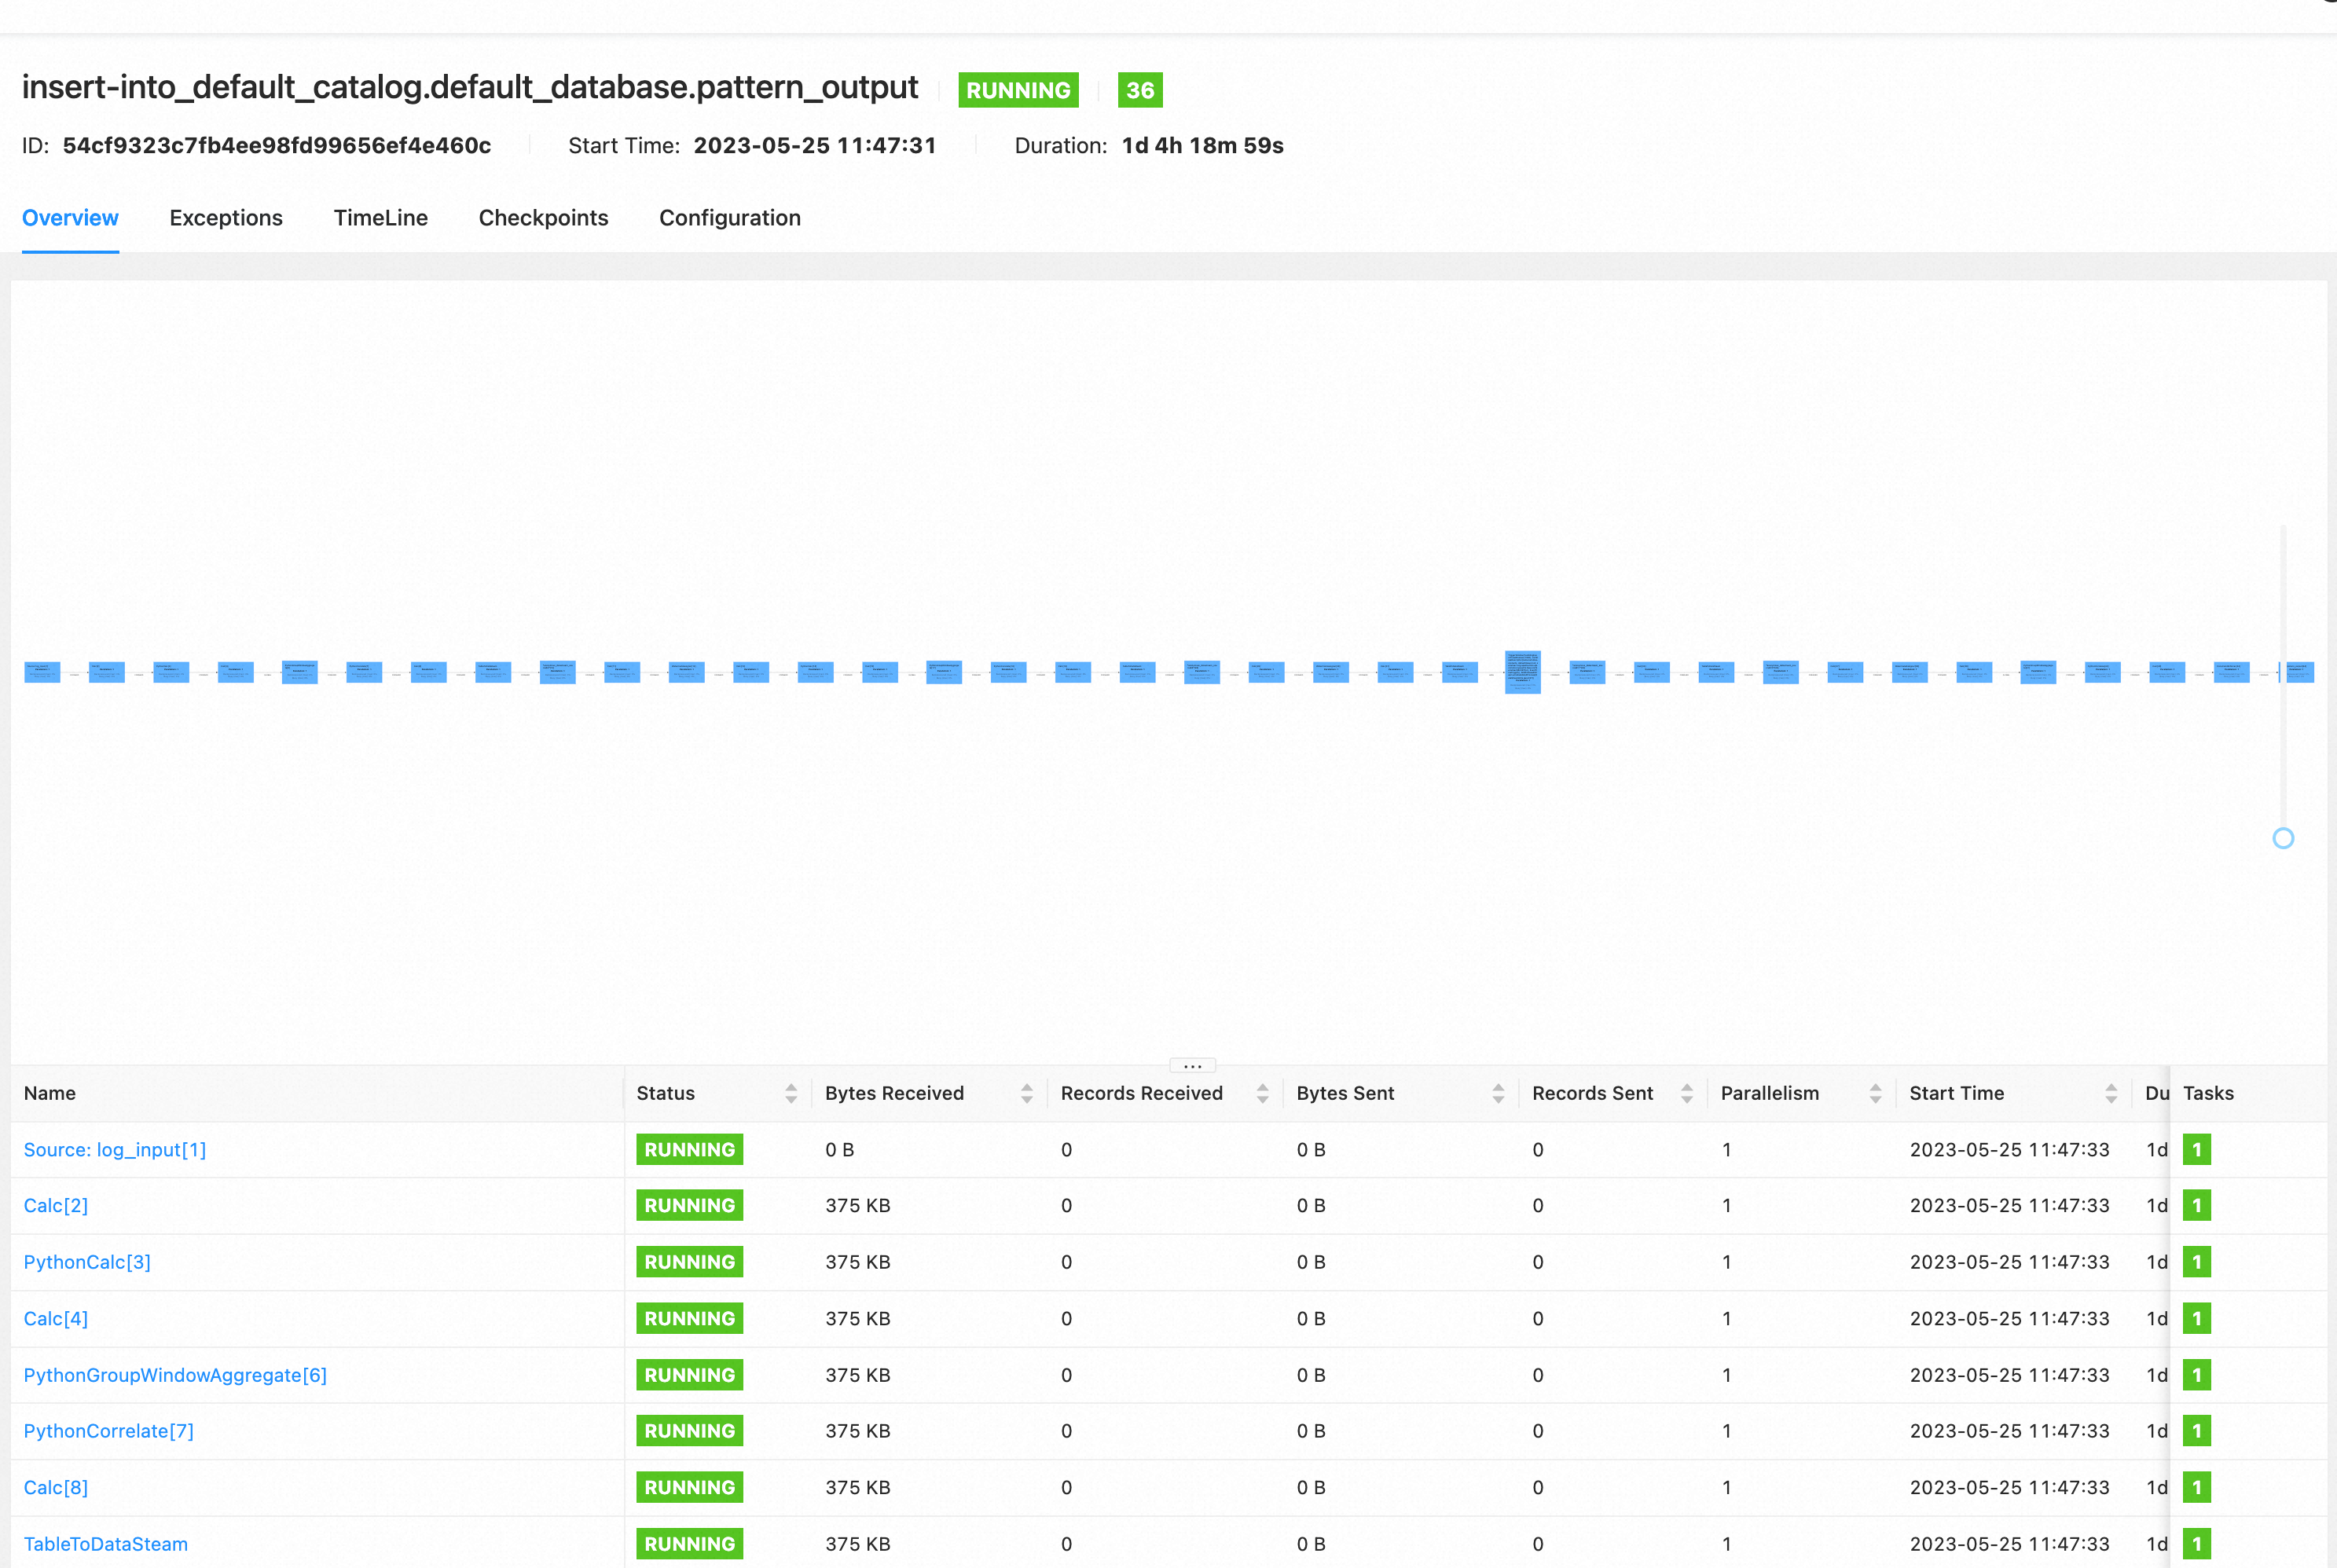Screen dimensions: 2337x1568
Task: Switch to the Checkpoints tab
Action: click(543, 218)
